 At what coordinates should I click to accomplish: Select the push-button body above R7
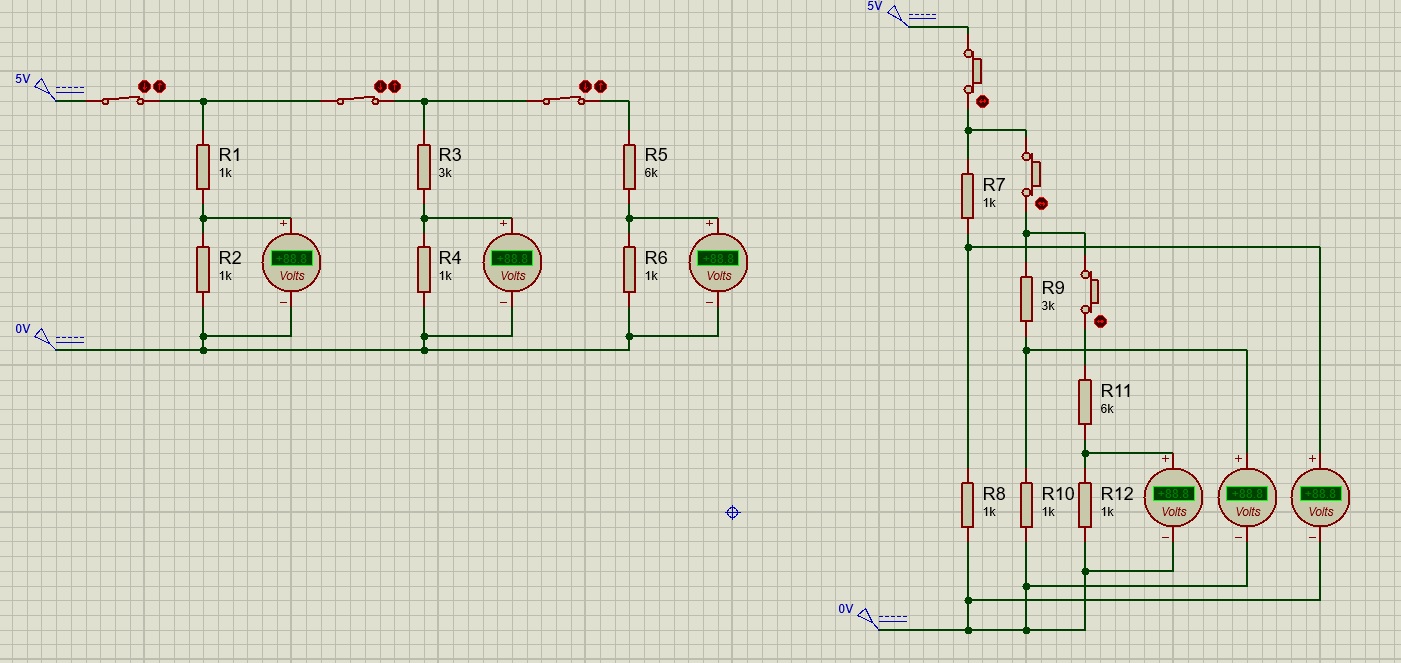tap(973, 71)
